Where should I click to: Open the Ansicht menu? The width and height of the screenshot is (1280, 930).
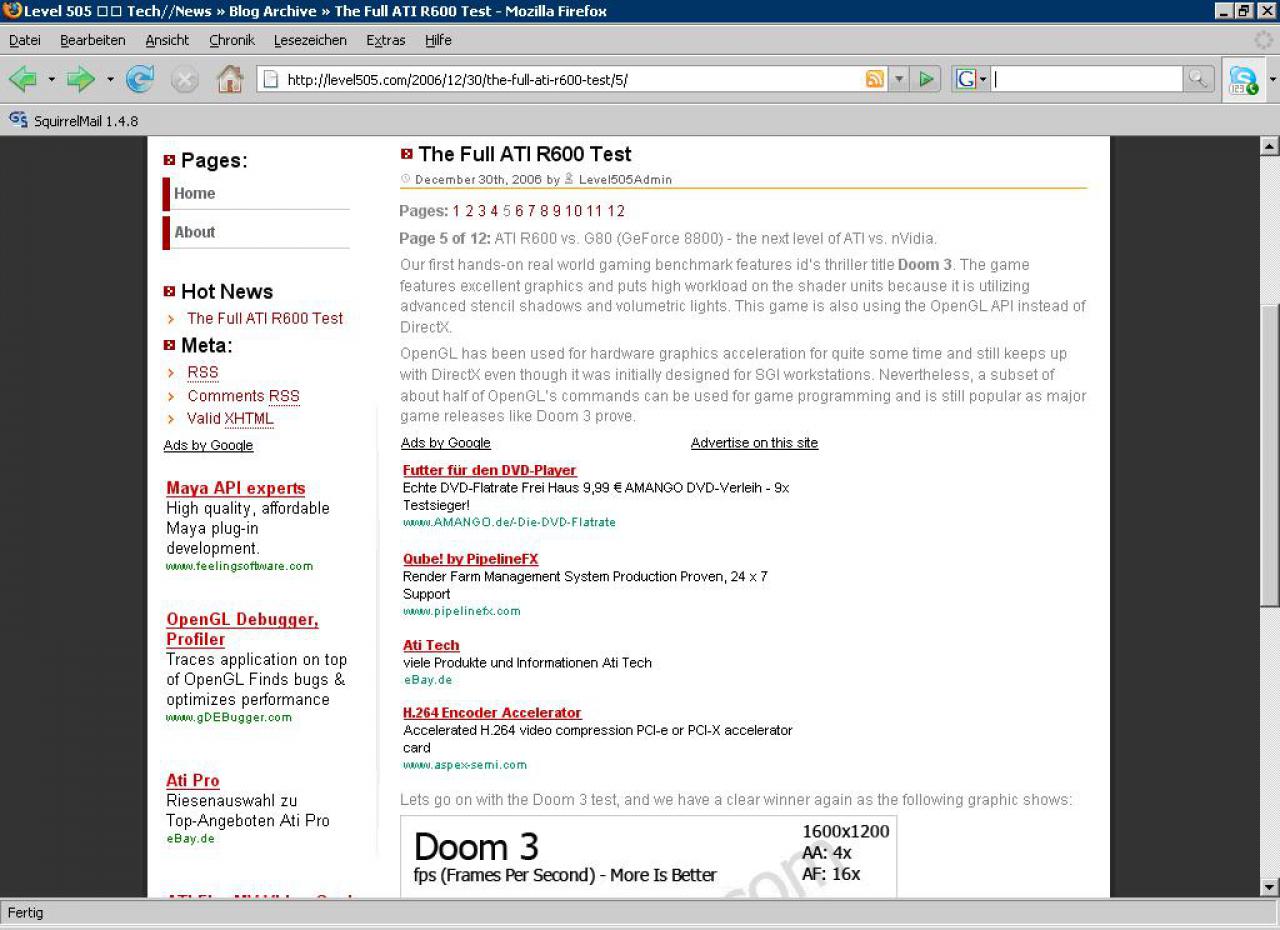(x=167, y=40)
